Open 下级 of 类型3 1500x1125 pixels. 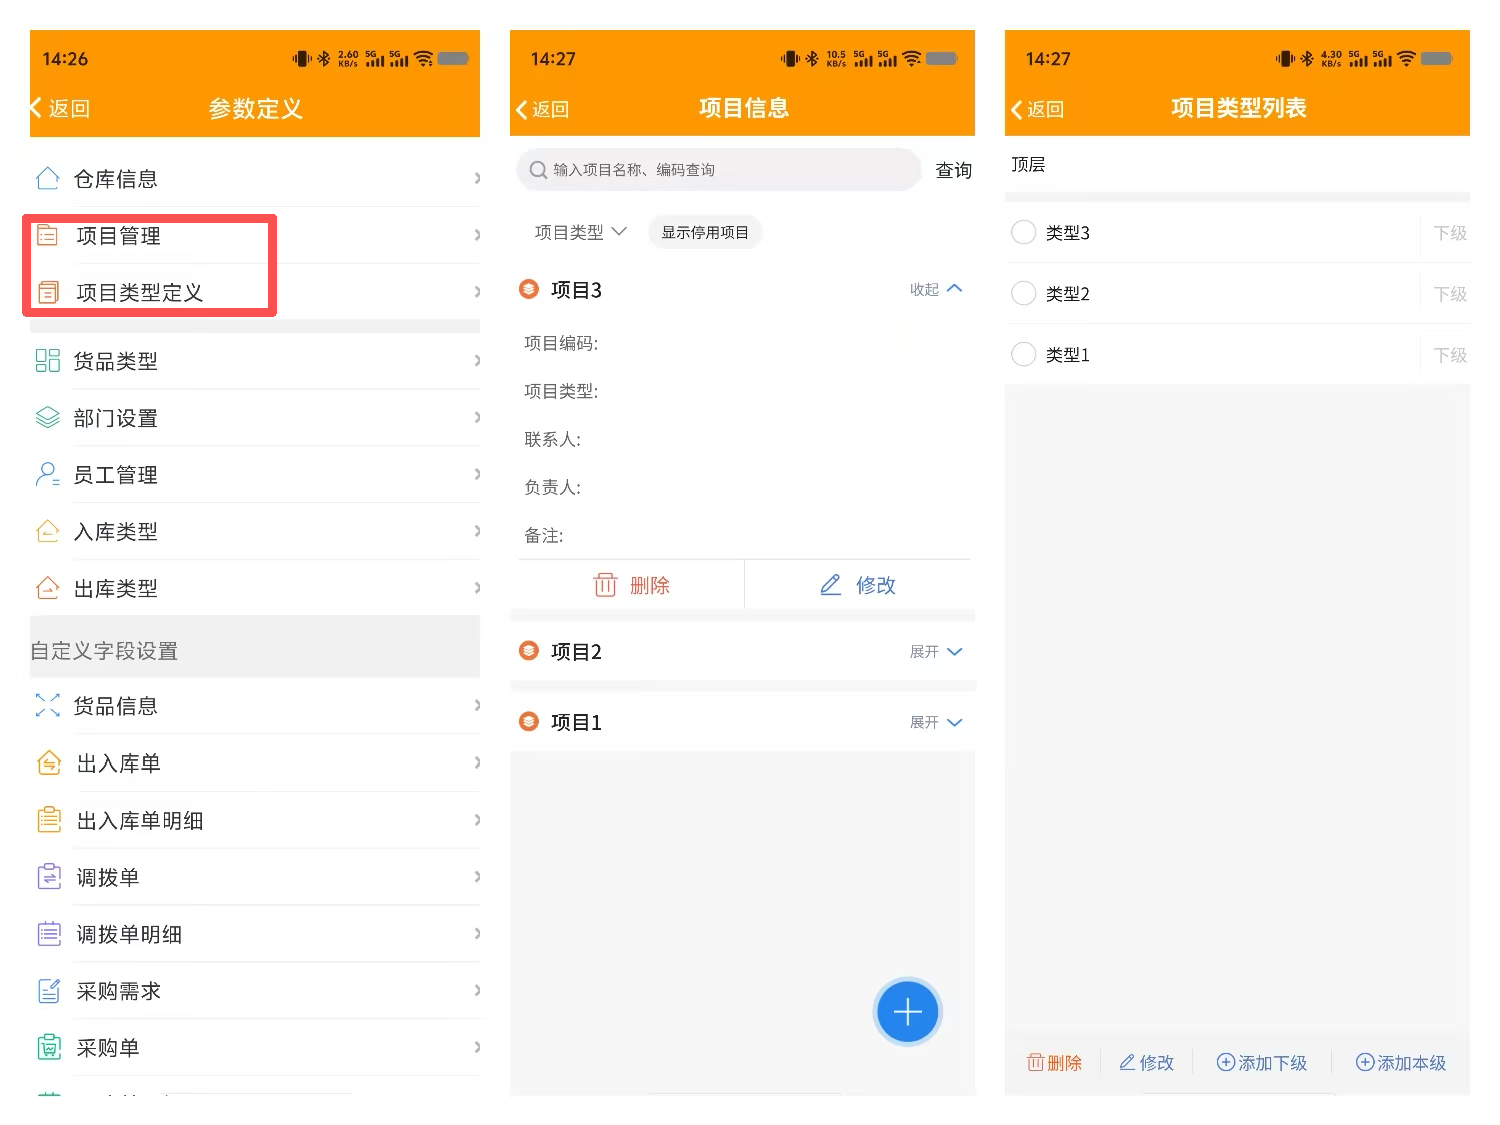pyautogui.click(x=1449, y=233)
